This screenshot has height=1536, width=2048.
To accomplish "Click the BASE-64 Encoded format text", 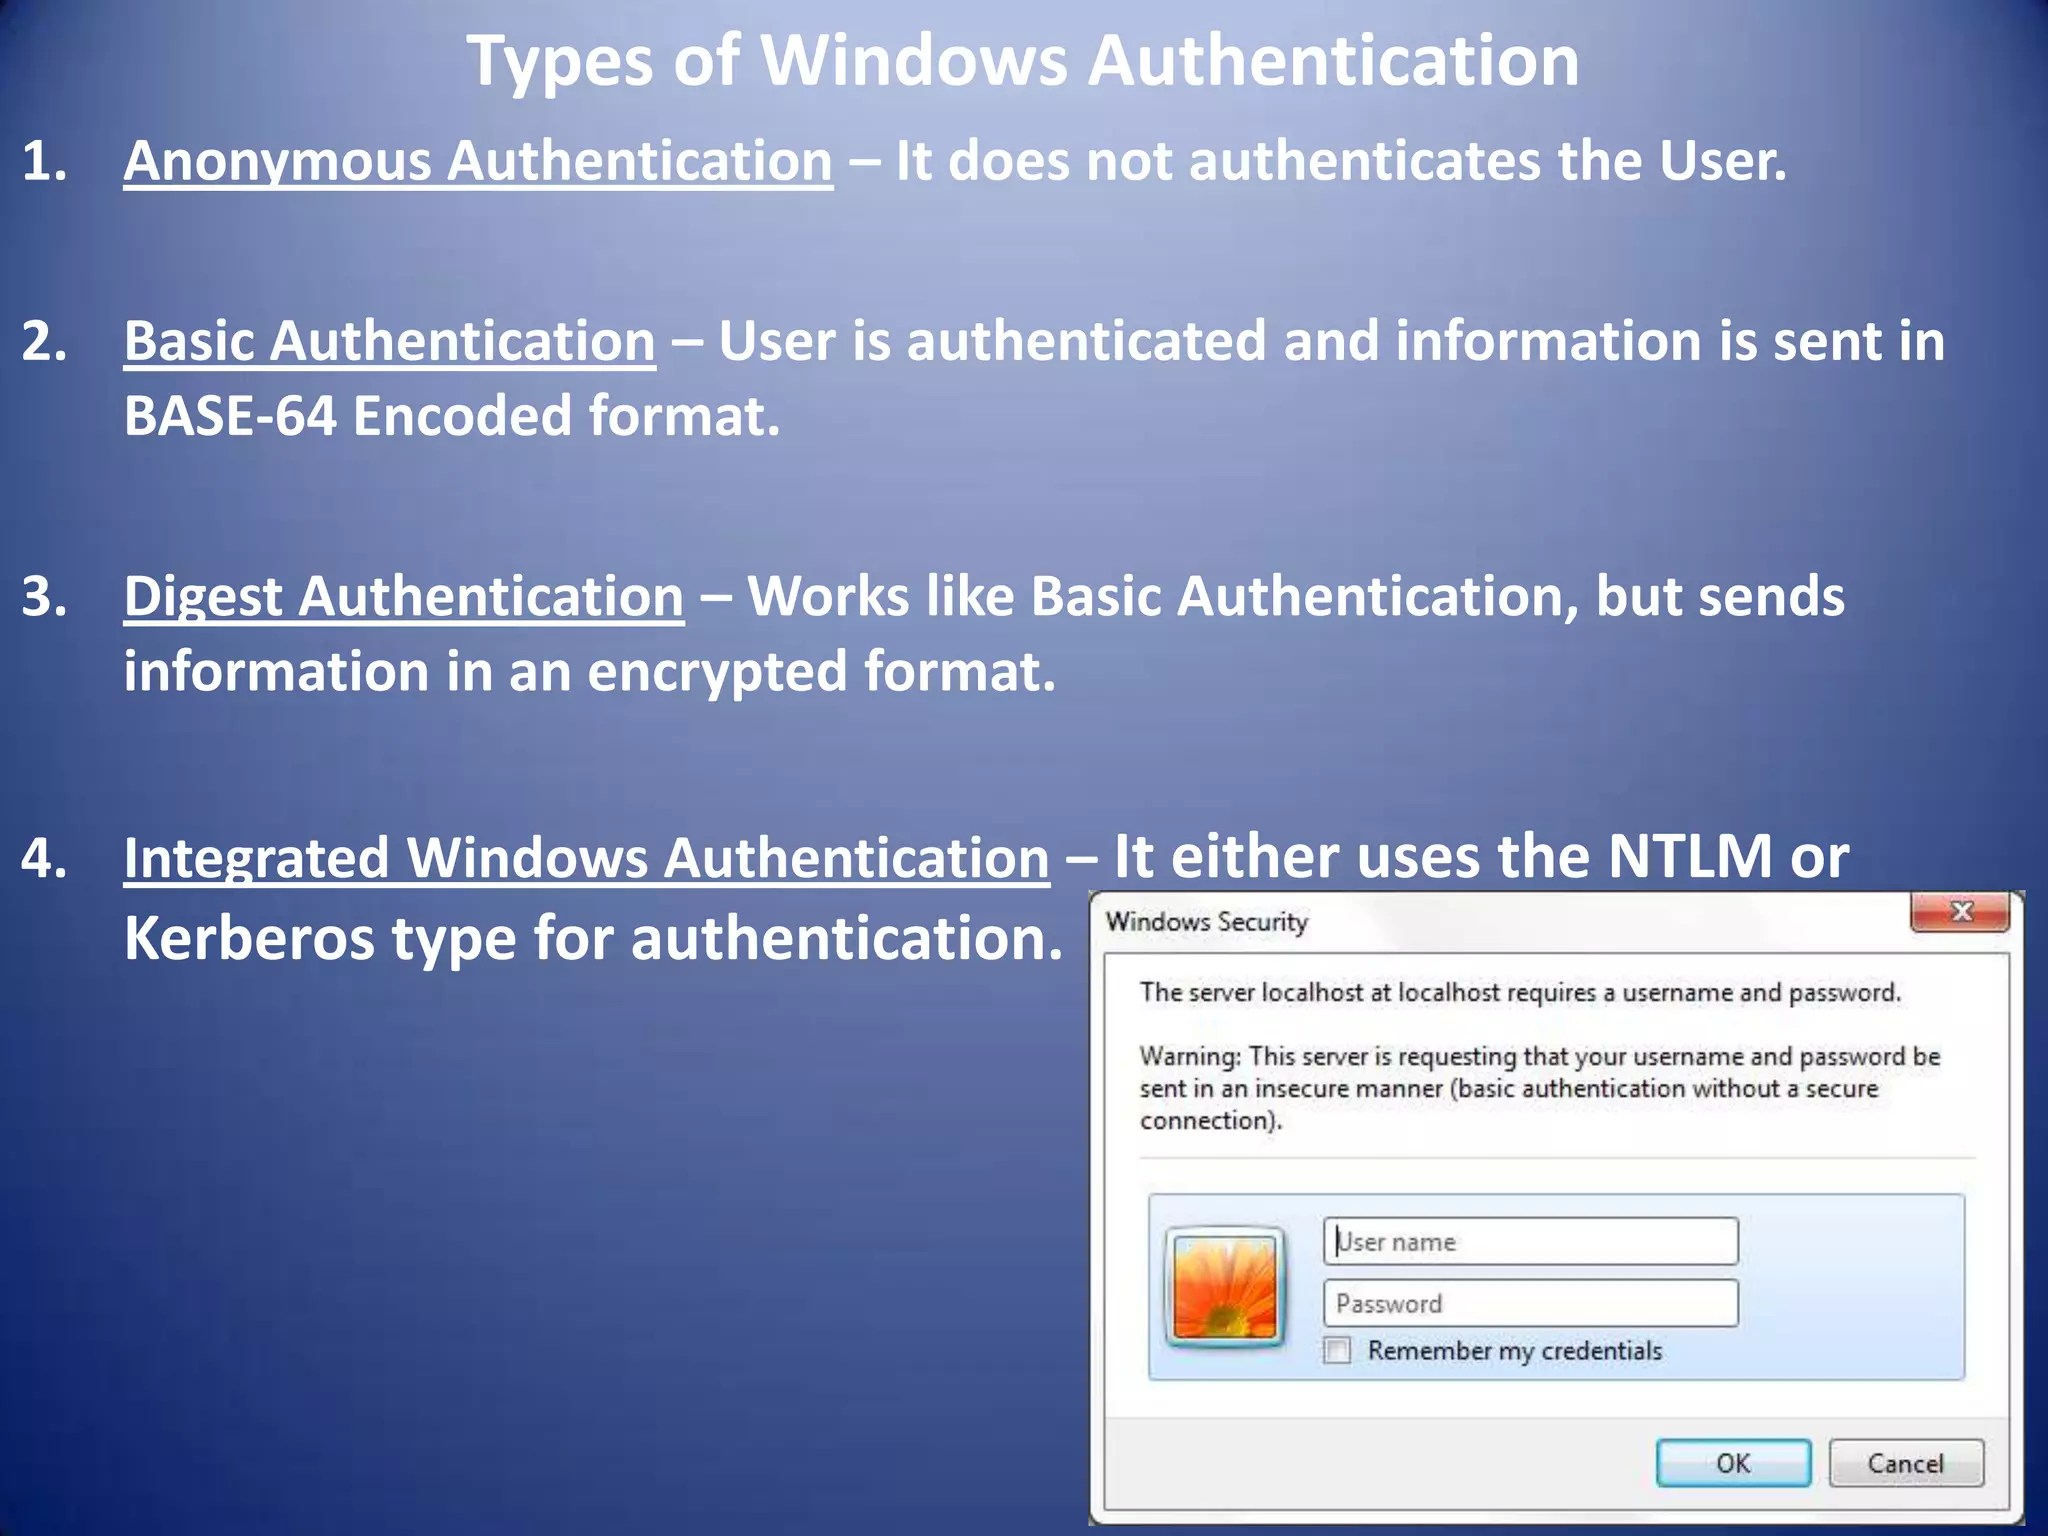I will (451, 416).
